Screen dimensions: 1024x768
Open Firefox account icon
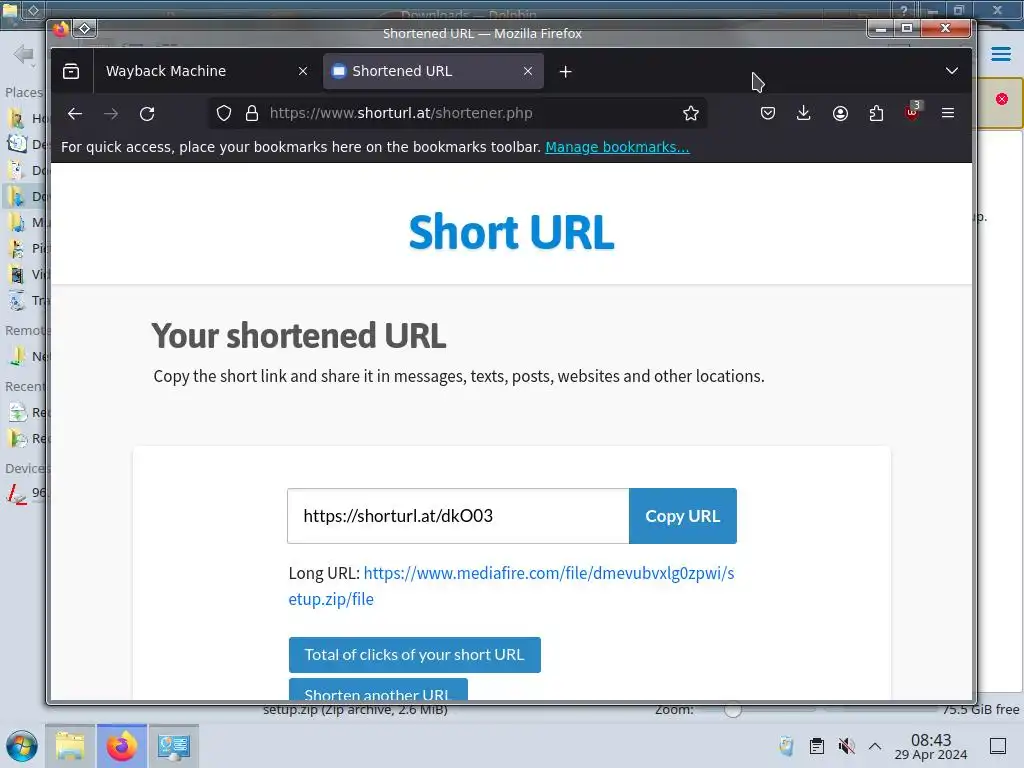point(840,114)
